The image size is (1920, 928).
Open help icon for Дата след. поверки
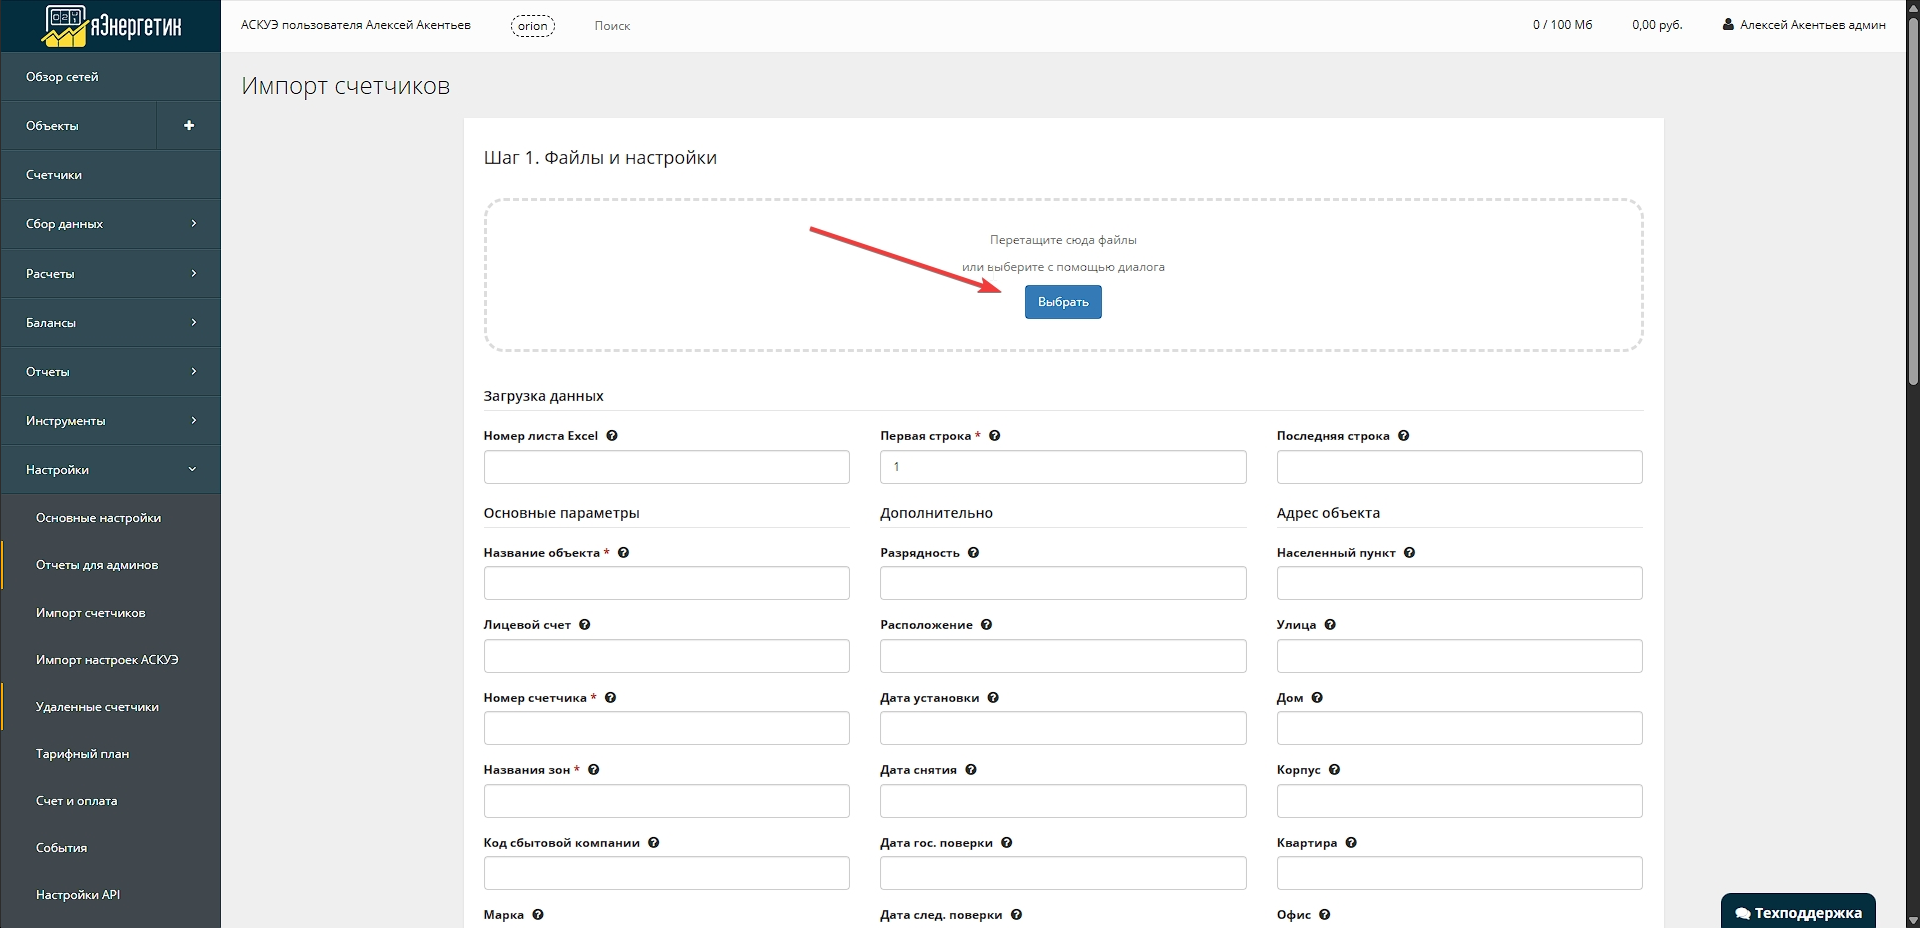(1016, 915)
